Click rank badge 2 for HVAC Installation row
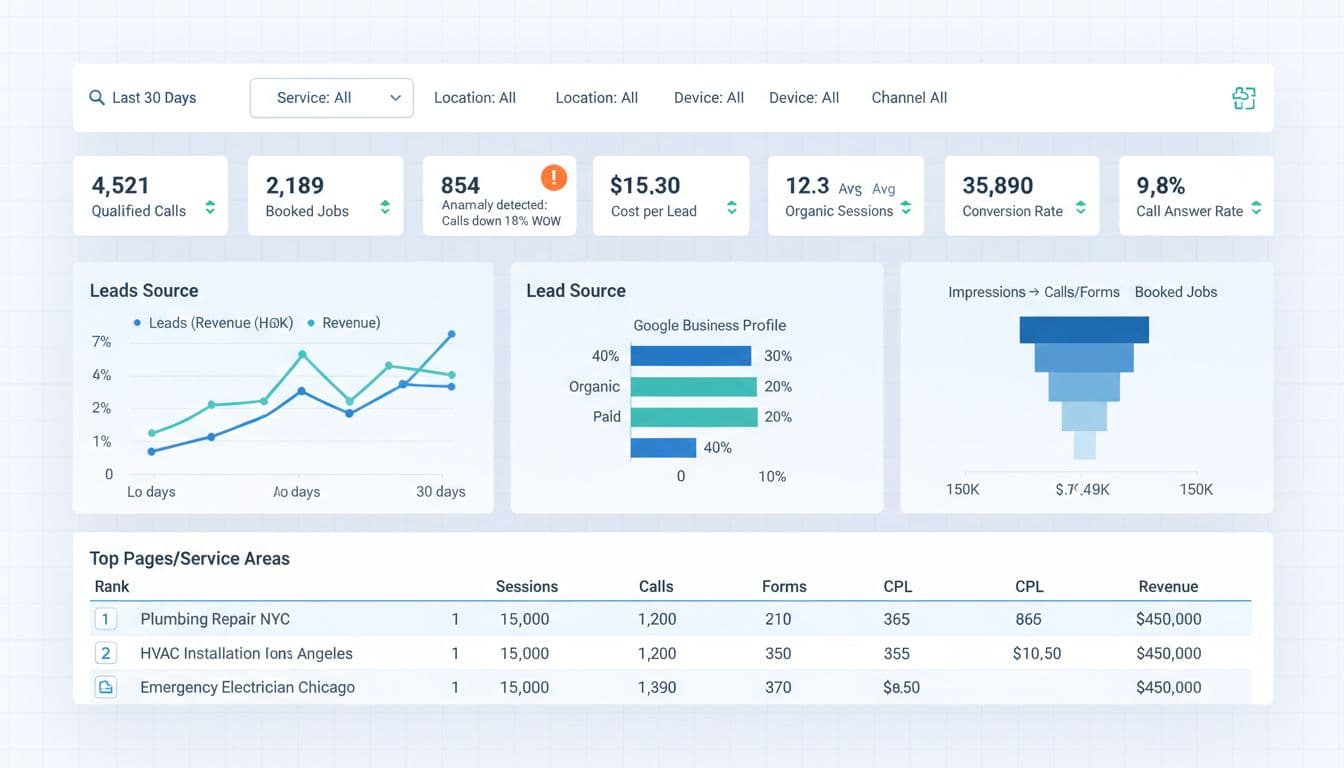Viewport: 1344px width, 768px height. pyautogui.click(x=105, y=653)
